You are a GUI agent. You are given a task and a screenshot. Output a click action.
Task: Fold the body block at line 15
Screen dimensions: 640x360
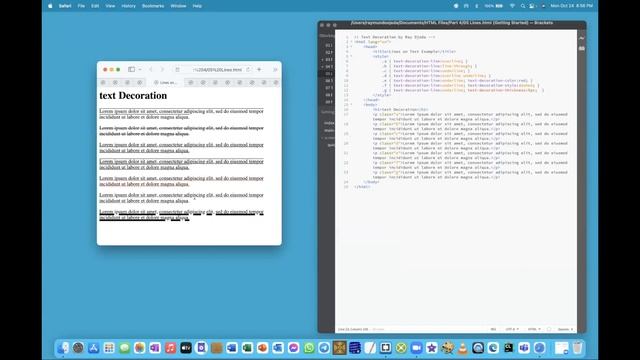click(351, 104)
